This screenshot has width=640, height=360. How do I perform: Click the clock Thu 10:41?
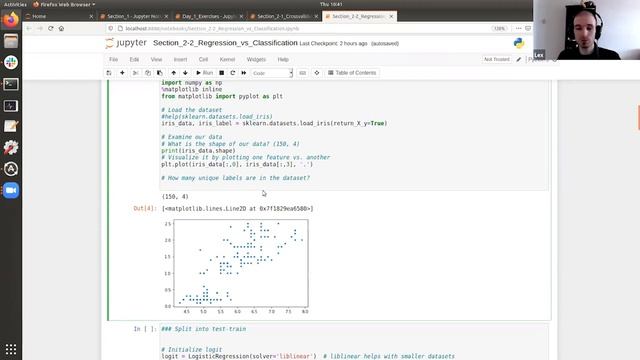tap(331, 4)
